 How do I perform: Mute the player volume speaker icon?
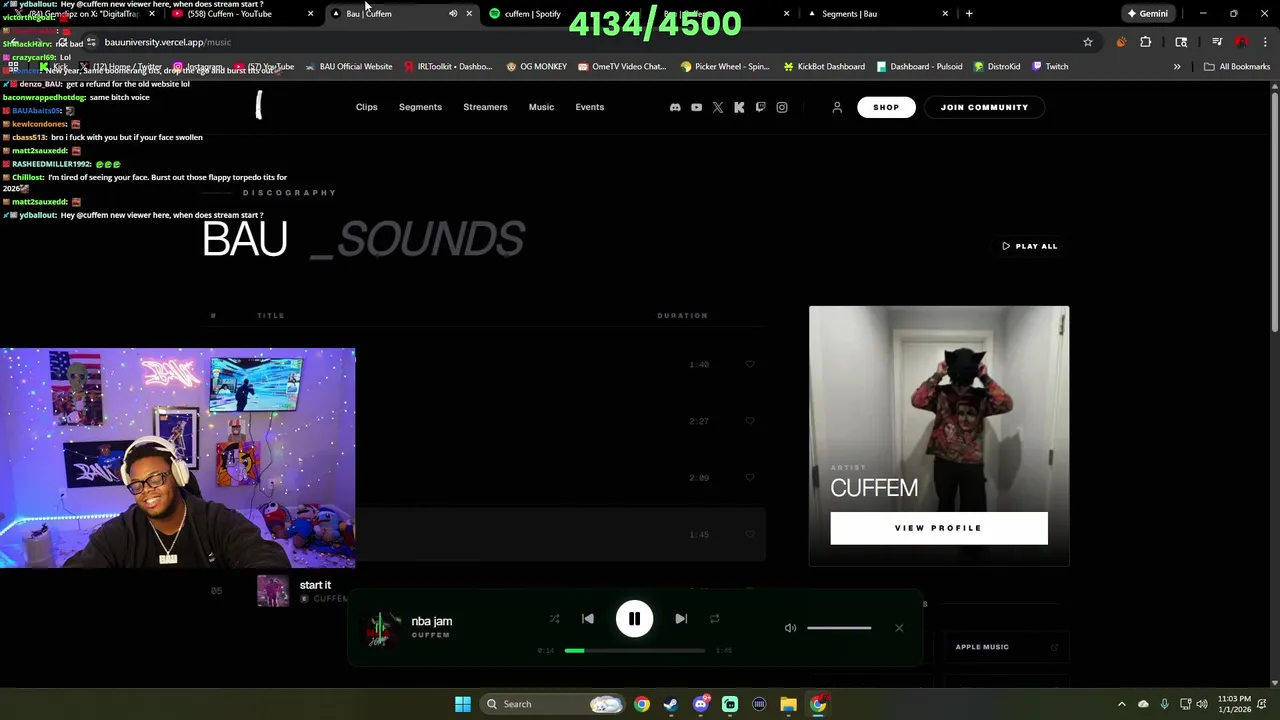point(790,628)
